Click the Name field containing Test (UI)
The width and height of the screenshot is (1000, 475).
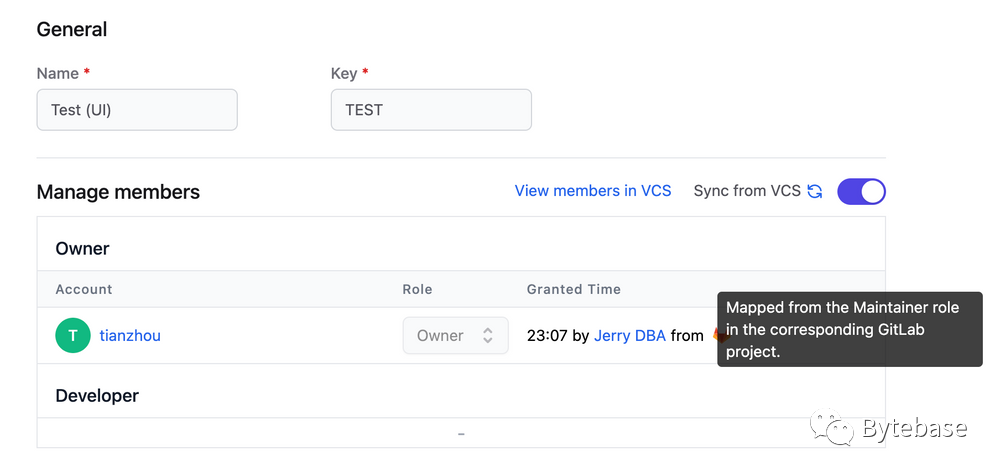pos(137,110)
